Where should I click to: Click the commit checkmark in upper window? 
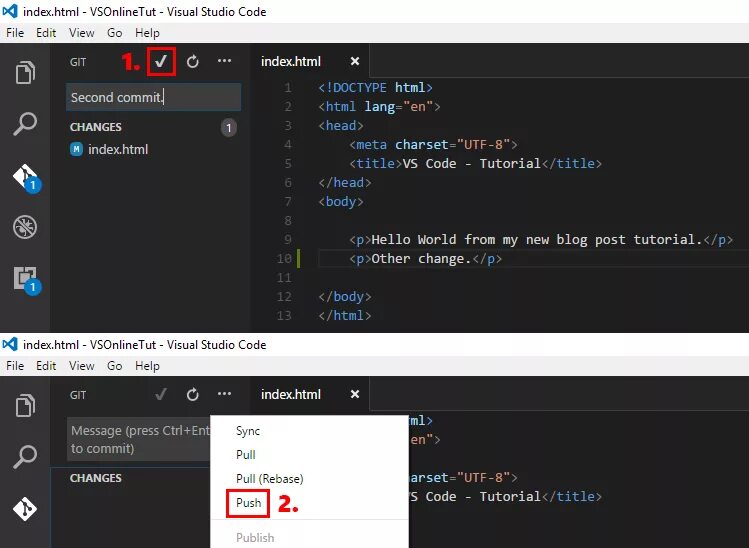161,61
